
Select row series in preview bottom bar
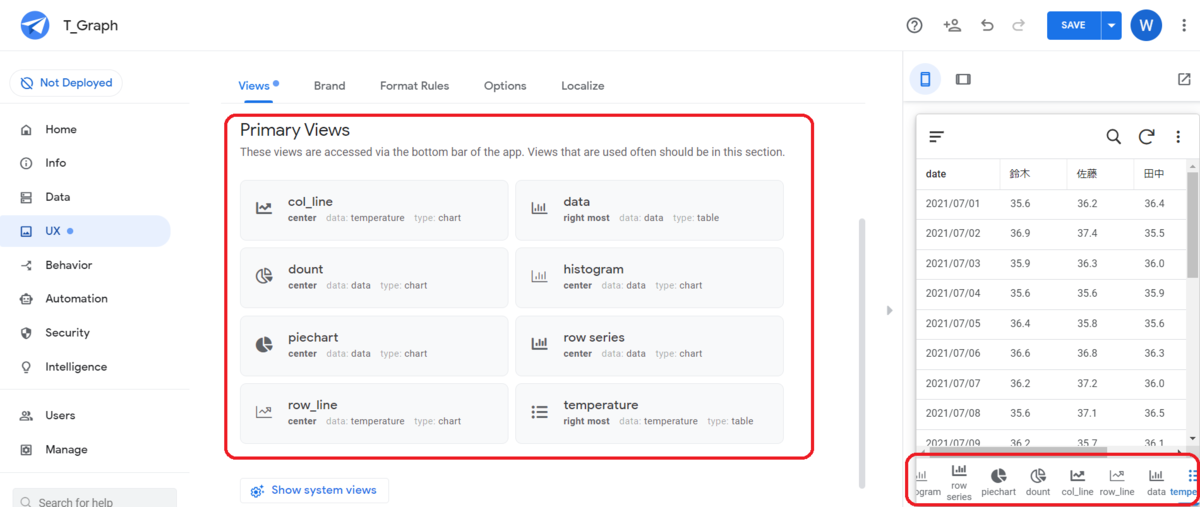coord(959,482)
